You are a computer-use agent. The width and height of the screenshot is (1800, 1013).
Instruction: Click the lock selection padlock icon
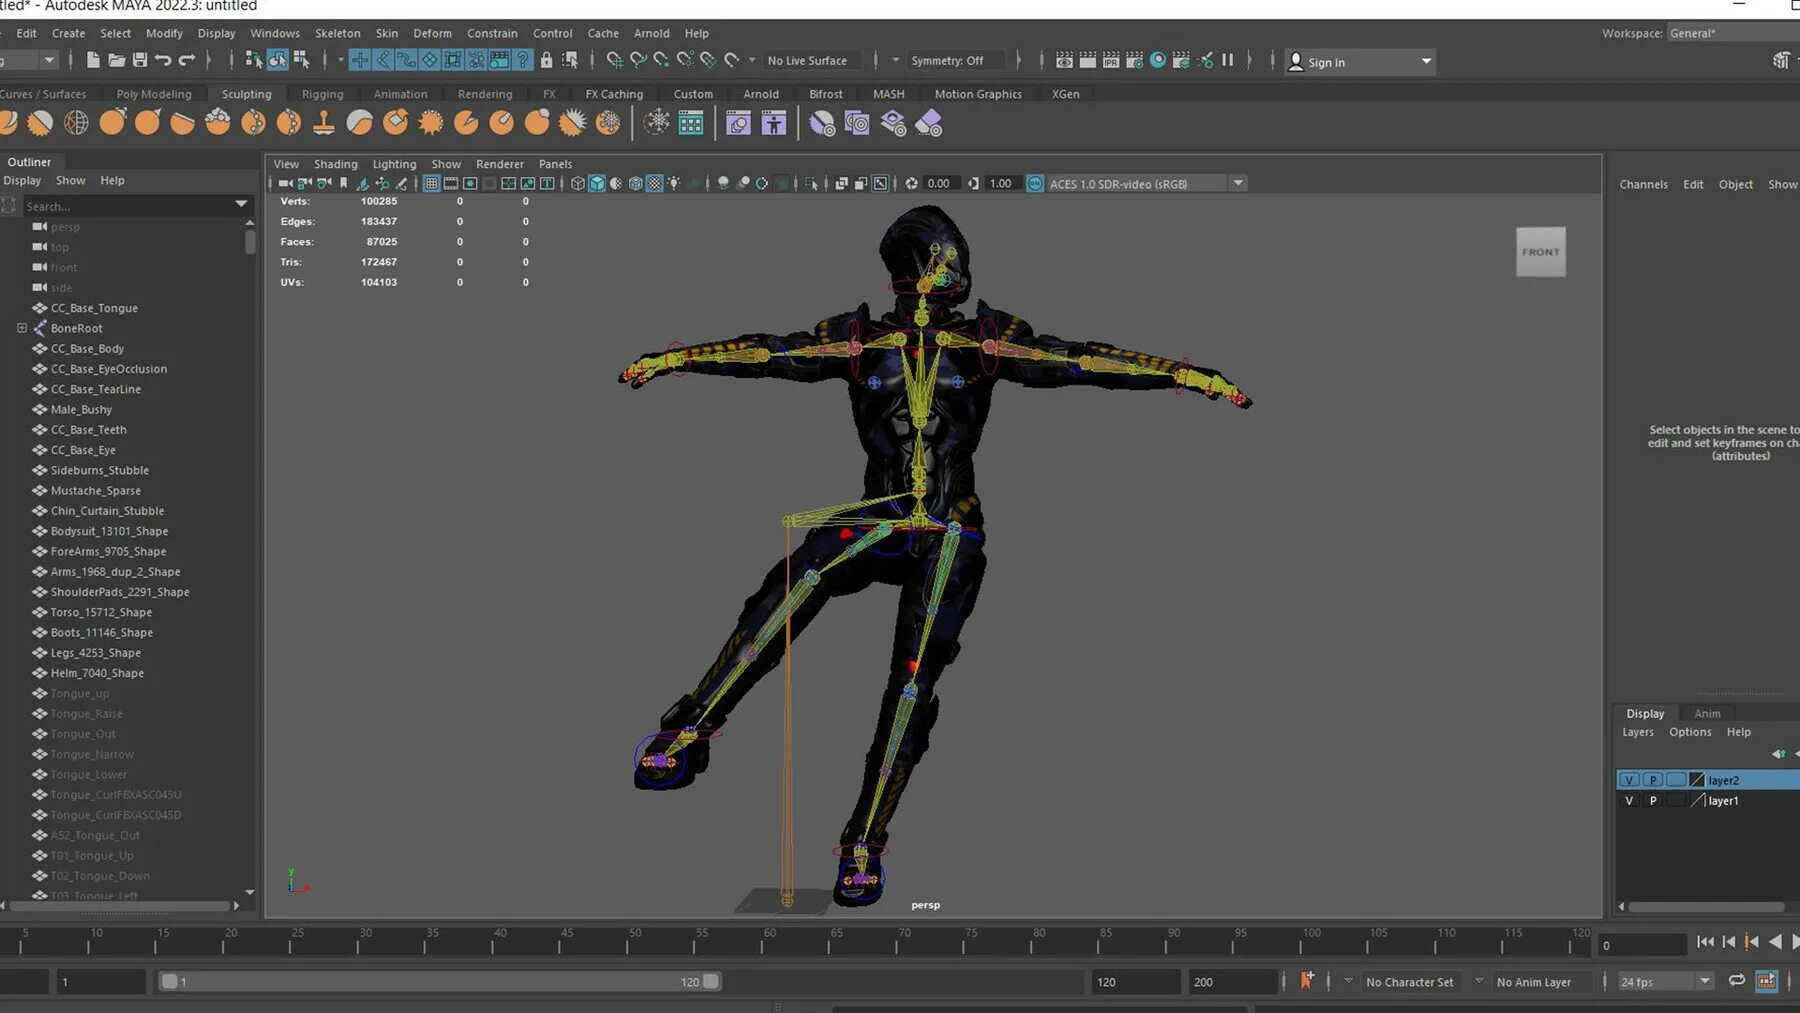pyautogui.click(x=546, y=61)
